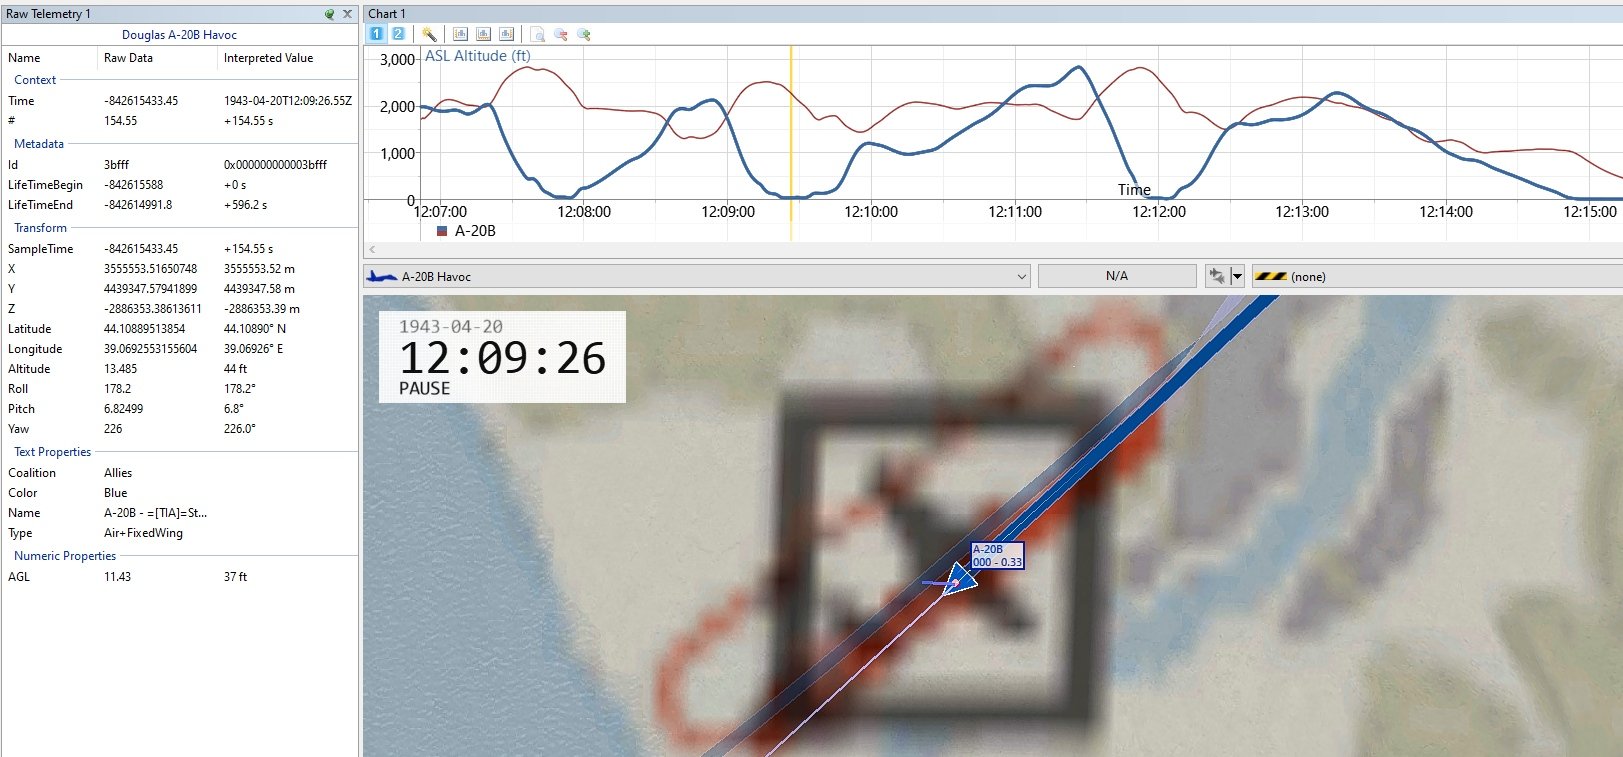The height and width of the screenshot is (757, 1623).
Task: Select chart series slot 1 button
Action: point(376,34)
